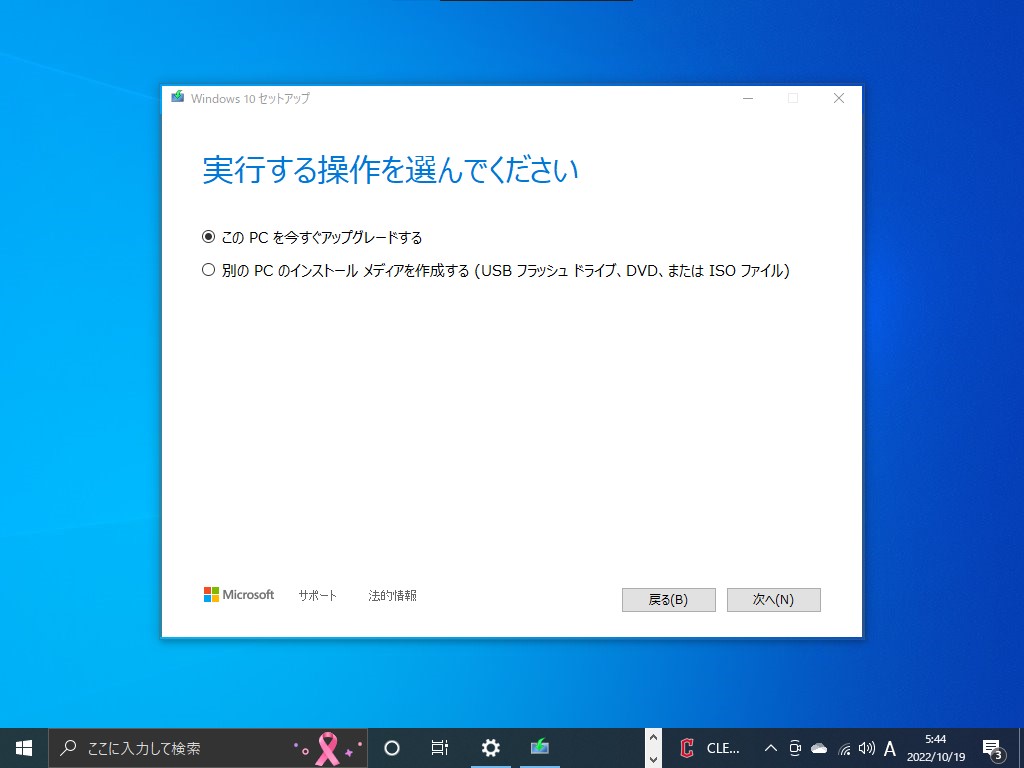Viewport: 1024px width, 768px height.
Task: Click the ここに入力して検索 search box
Action: pos(208,748)
